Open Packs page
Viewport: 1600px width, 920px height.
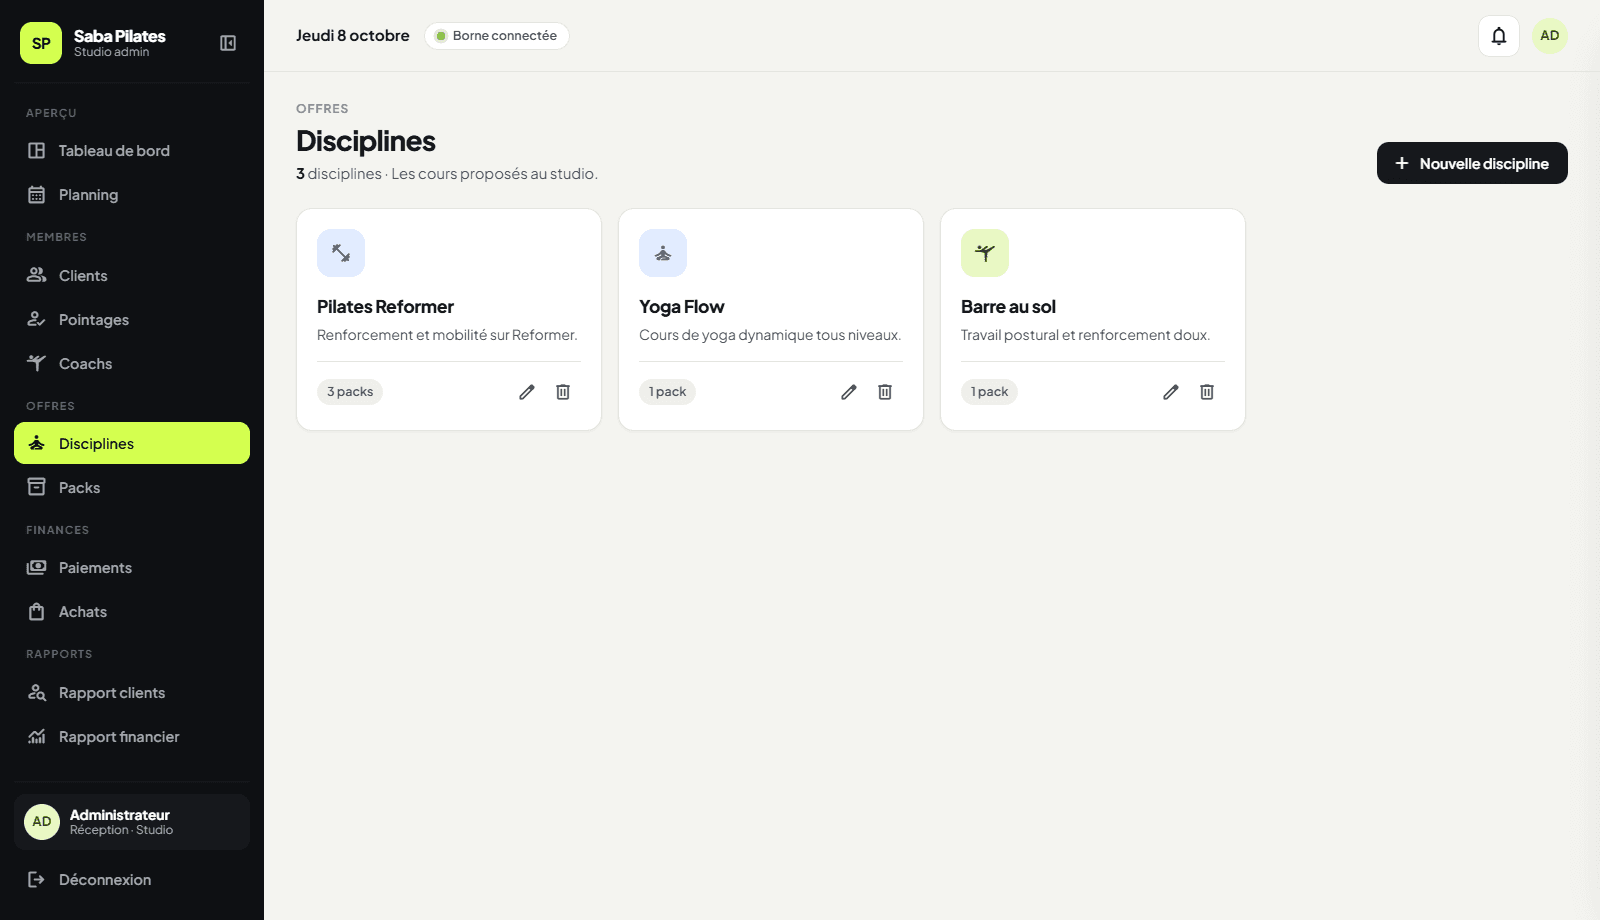click(132, 488)
